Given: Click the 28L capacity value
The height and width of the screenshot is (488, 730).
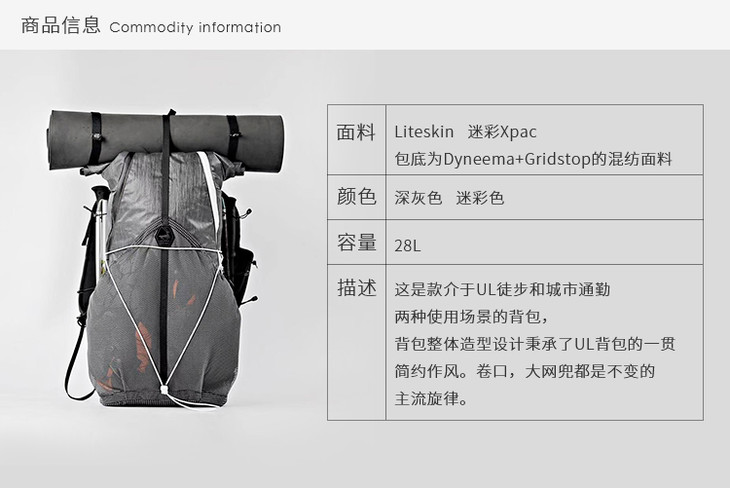Looking at the screenshot, I should (407, 245).
